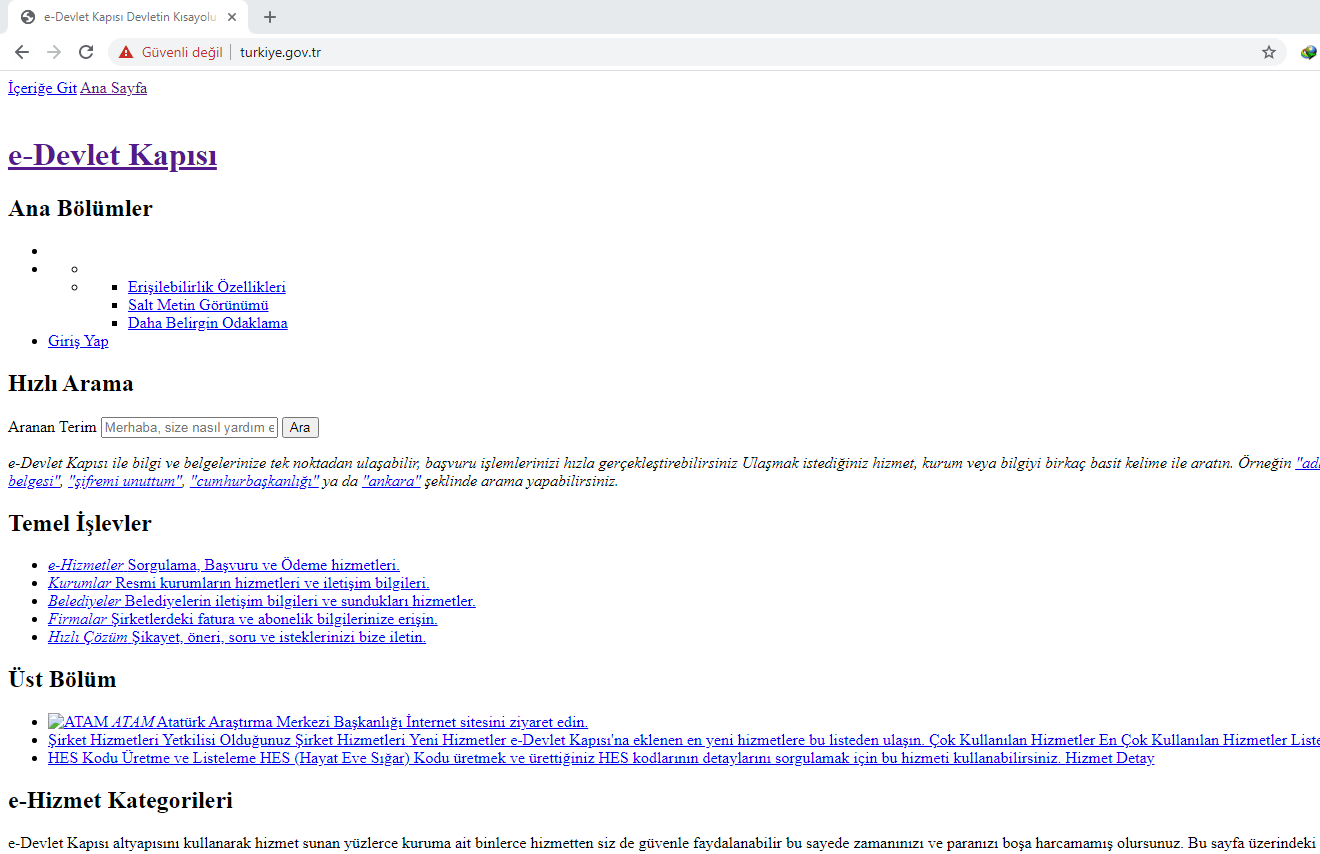
Task: Go back using the browser back arrow
Action: tap(22, 52)
